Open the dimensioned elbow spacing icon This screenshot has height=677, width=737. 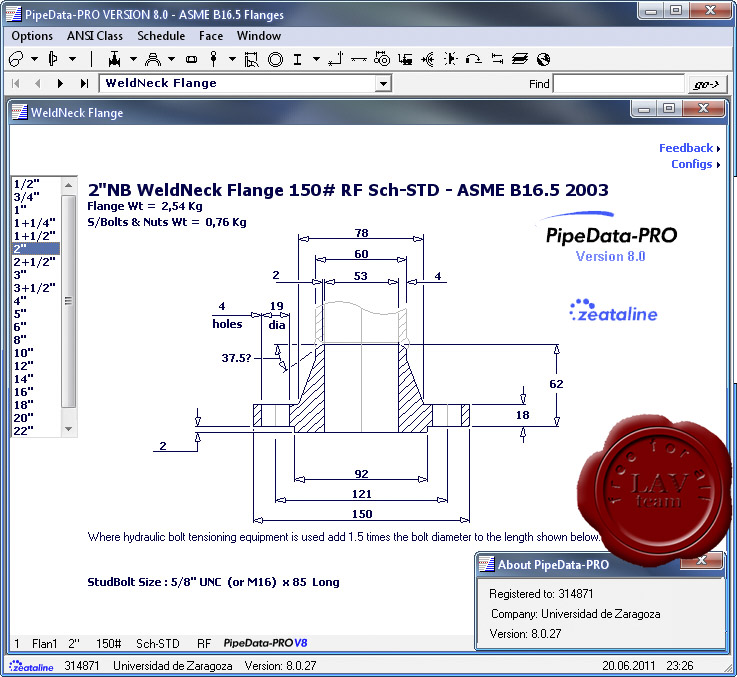click(x=251, y=59)
